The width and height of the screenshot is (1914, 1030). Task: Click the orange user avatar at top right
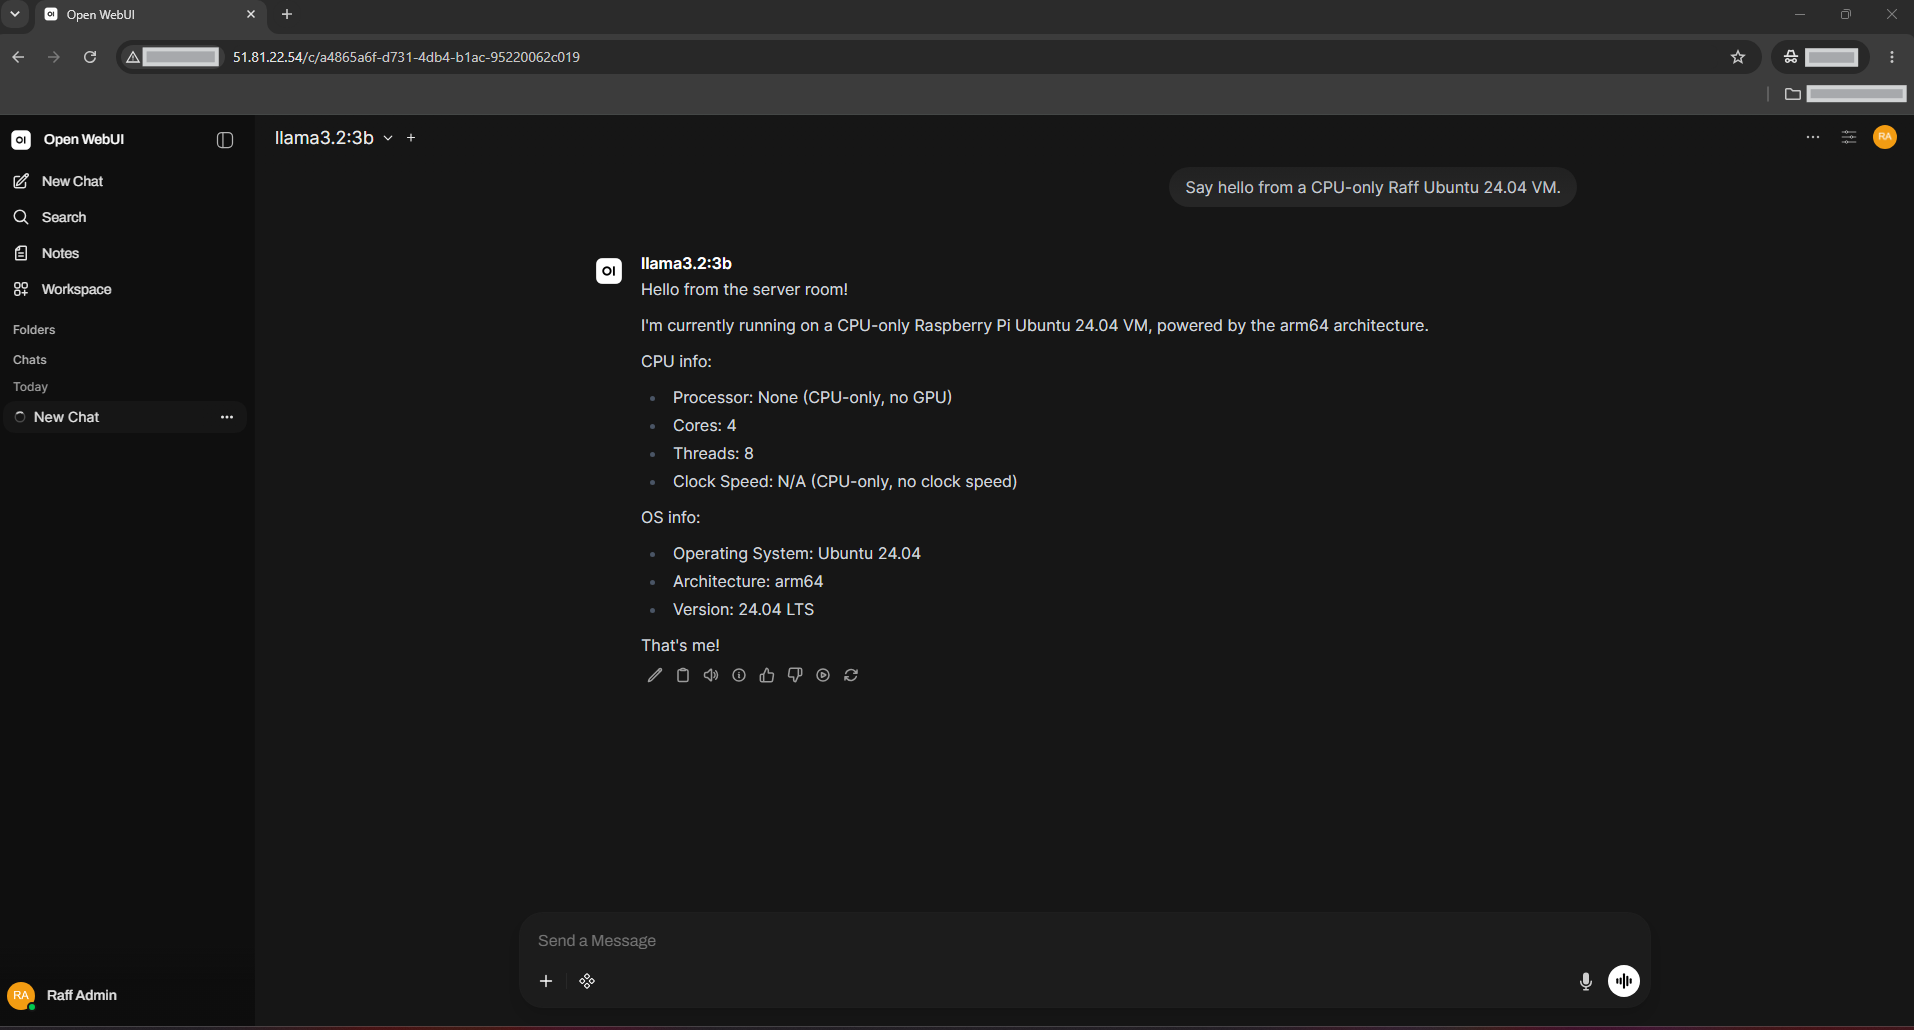tap(1885, 137)
